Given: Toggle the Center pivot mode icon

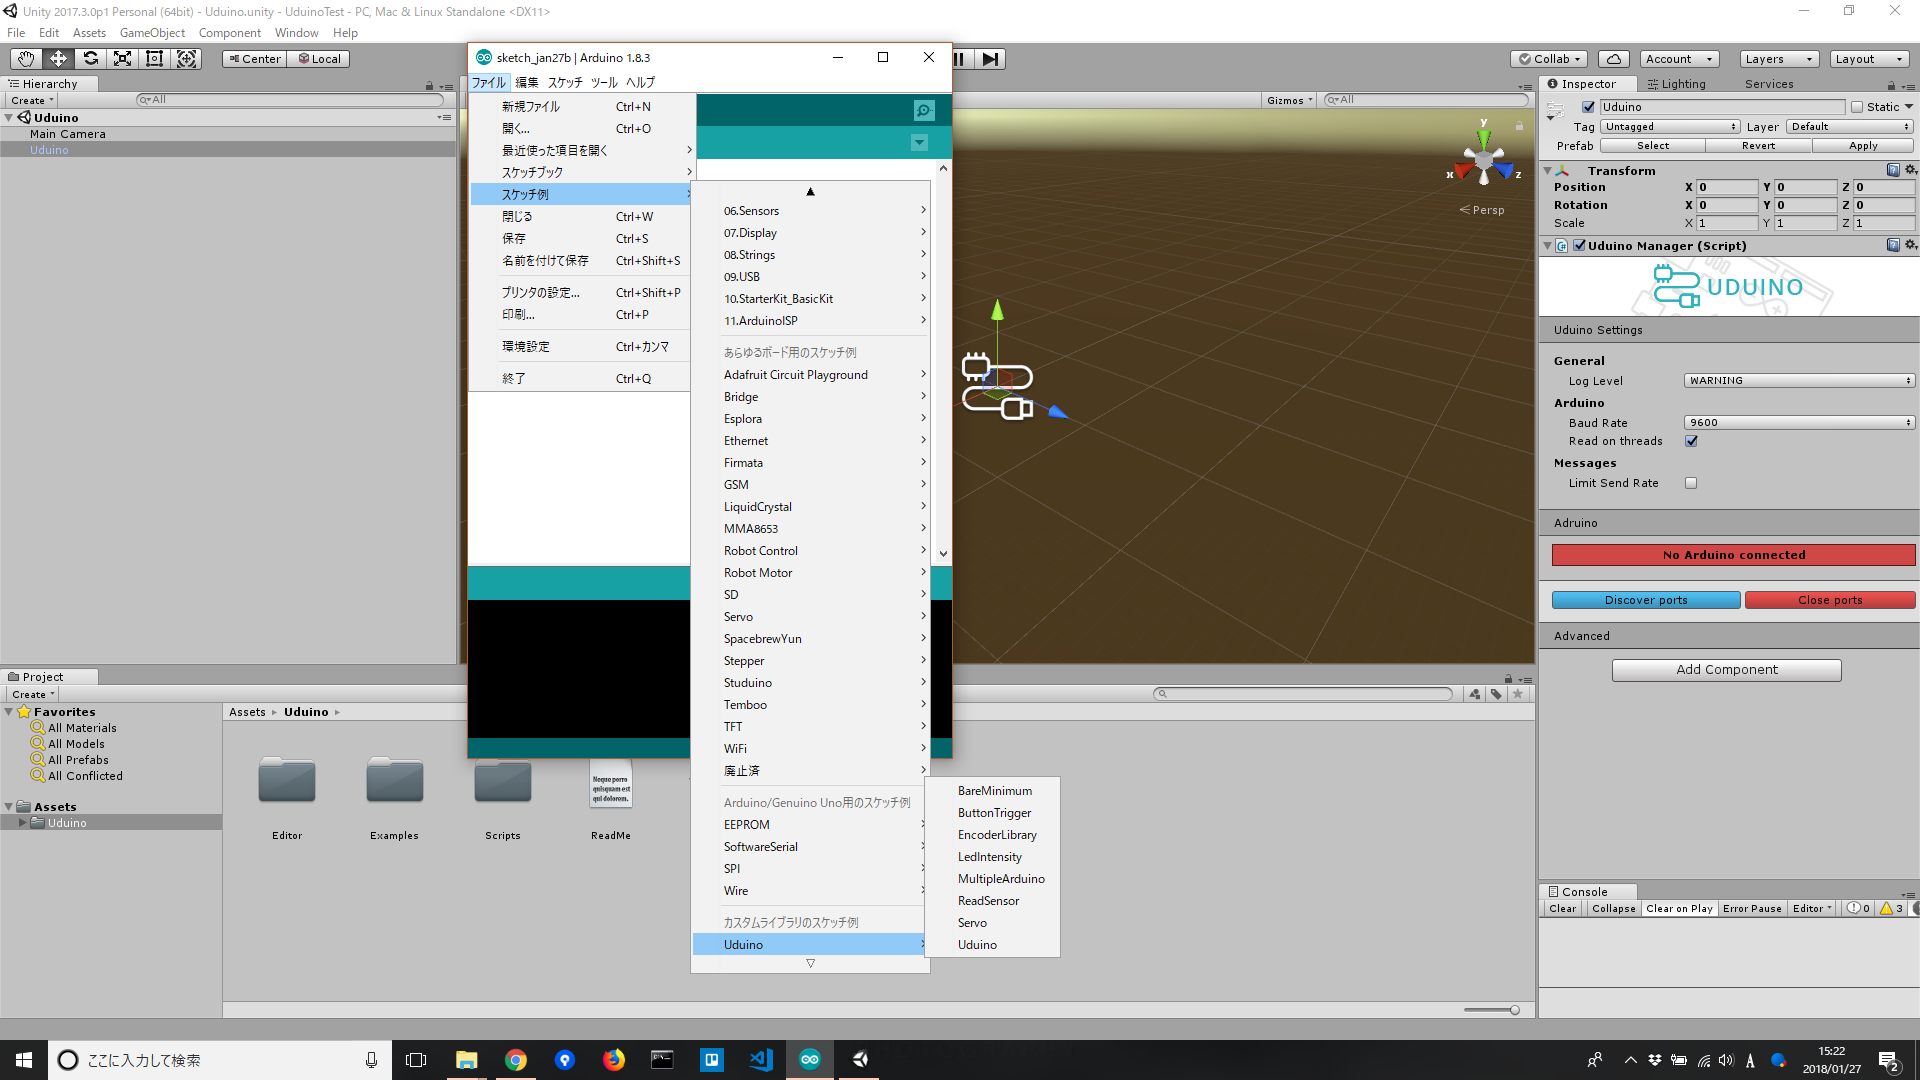Looking at the screenshot, I should (x=254, y=58).
